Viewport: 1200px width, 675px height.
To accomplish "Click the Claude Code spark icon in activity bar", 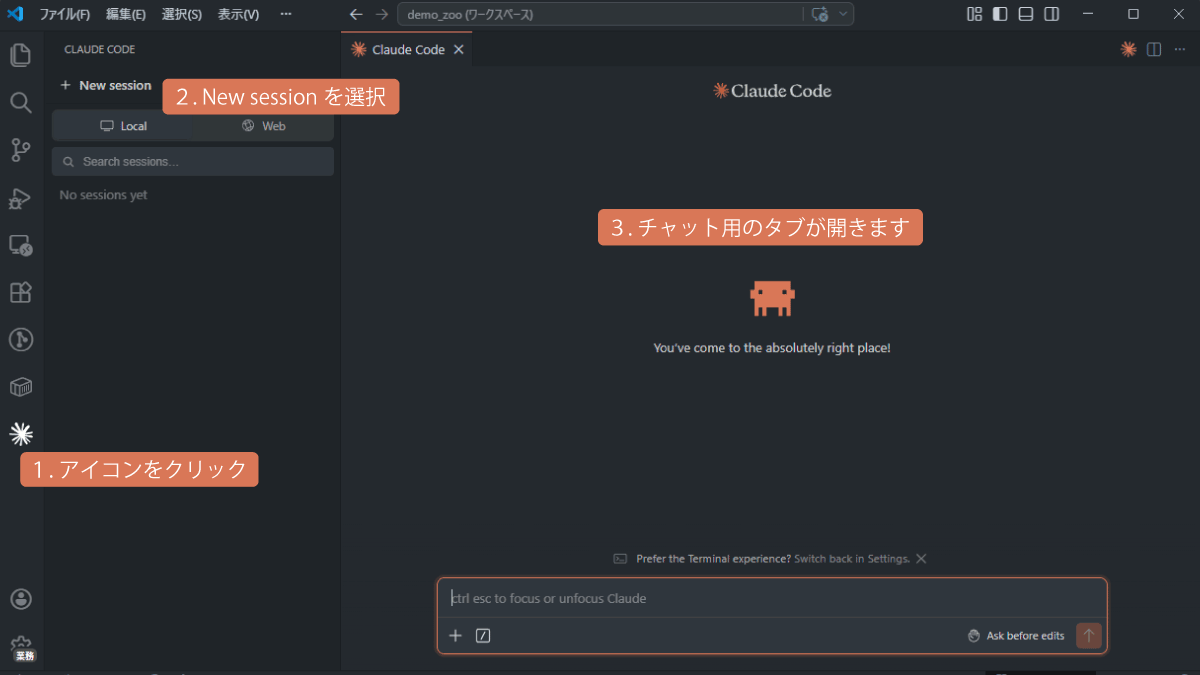I will click(21, 433).
